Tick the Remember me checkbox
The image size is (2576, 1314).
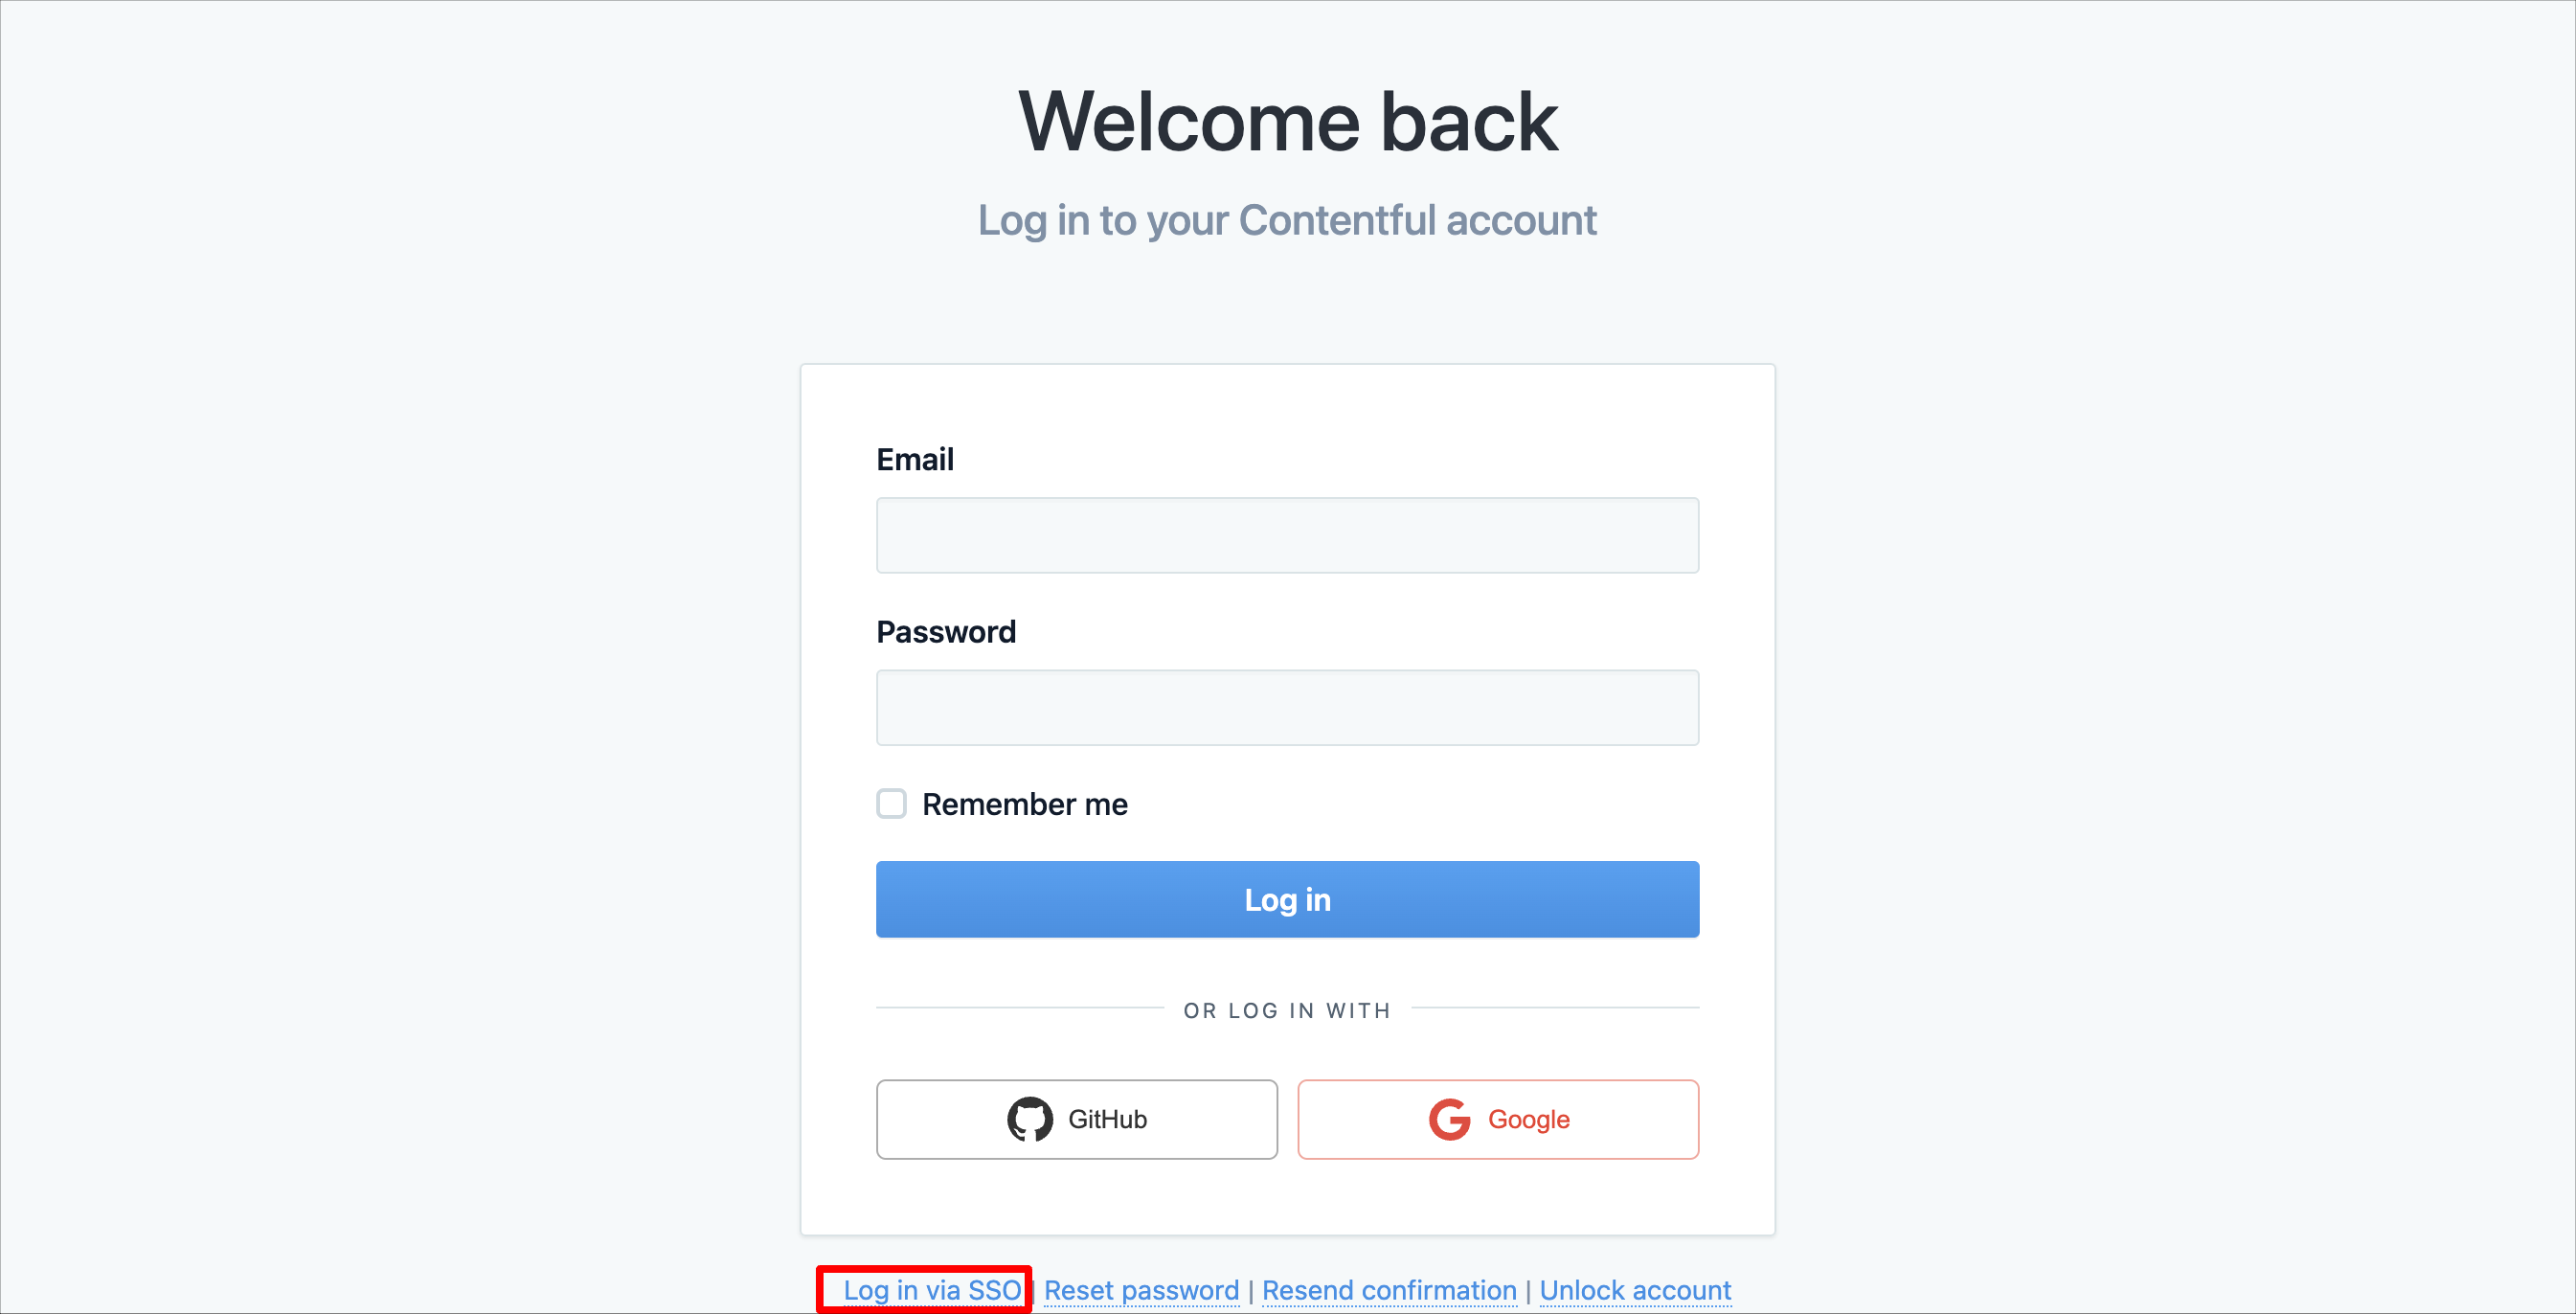click(891, 803)
